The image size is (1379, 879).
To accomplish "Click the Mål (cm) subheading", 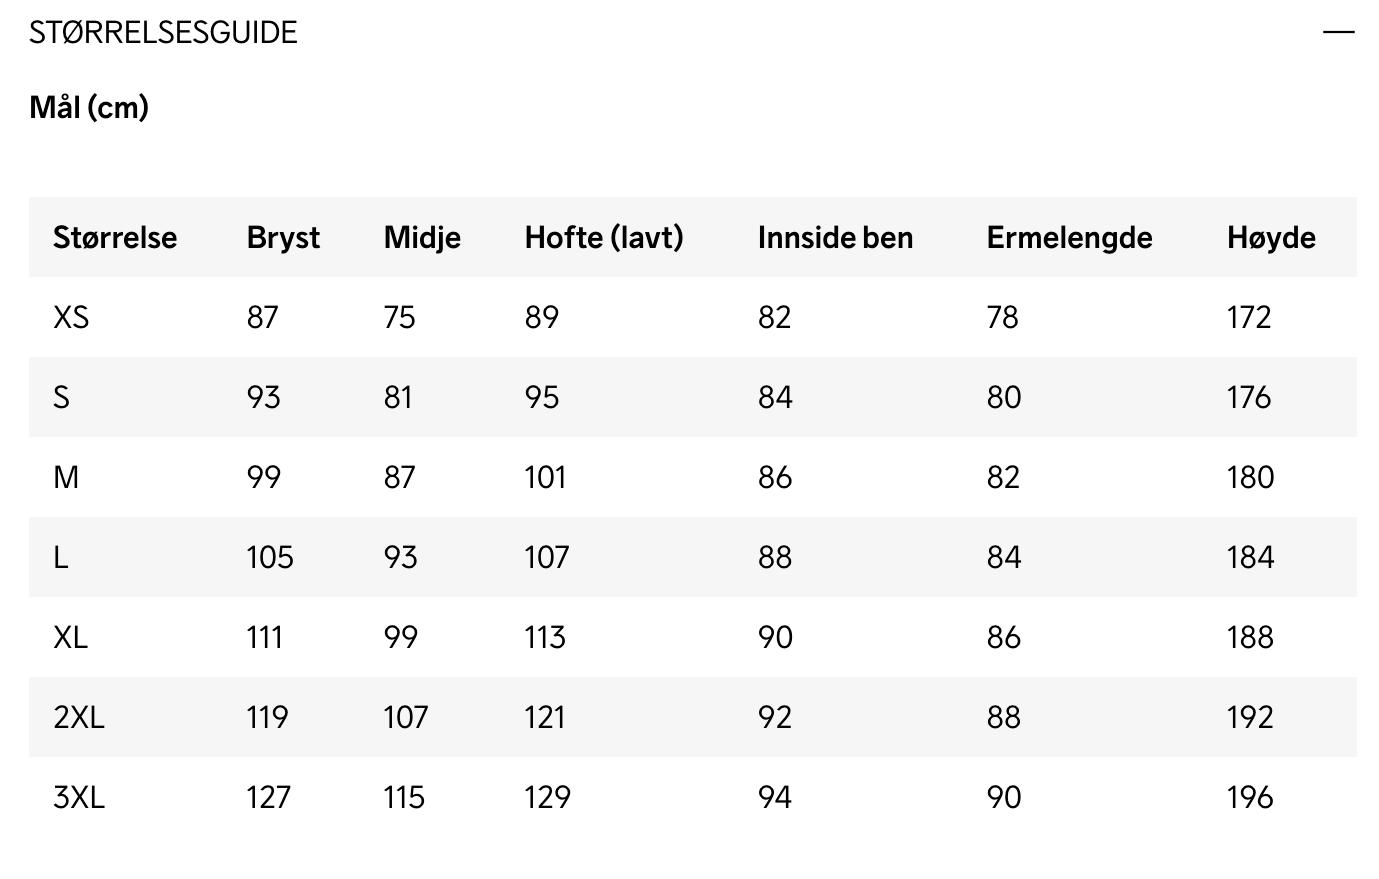I will click(x=89, y=107).
